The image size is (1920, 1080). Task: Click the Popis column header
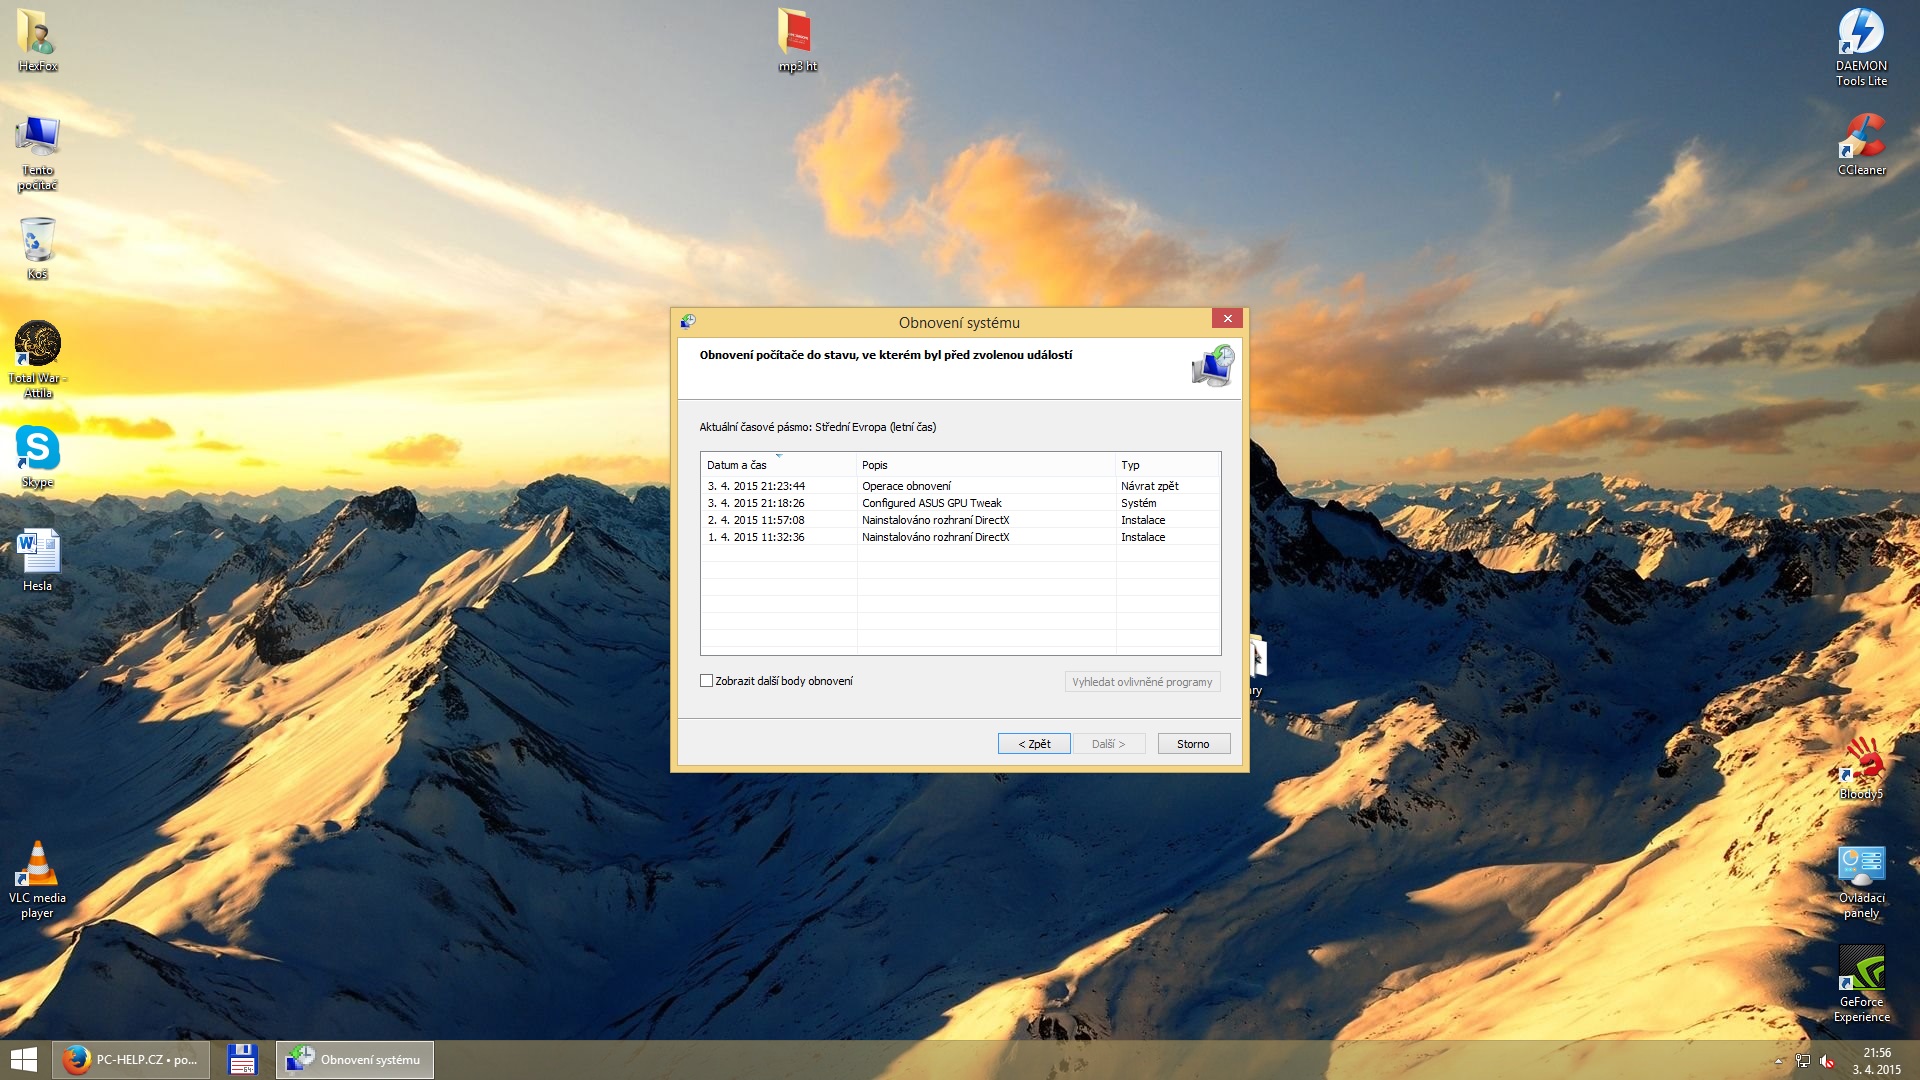(875, 465)
